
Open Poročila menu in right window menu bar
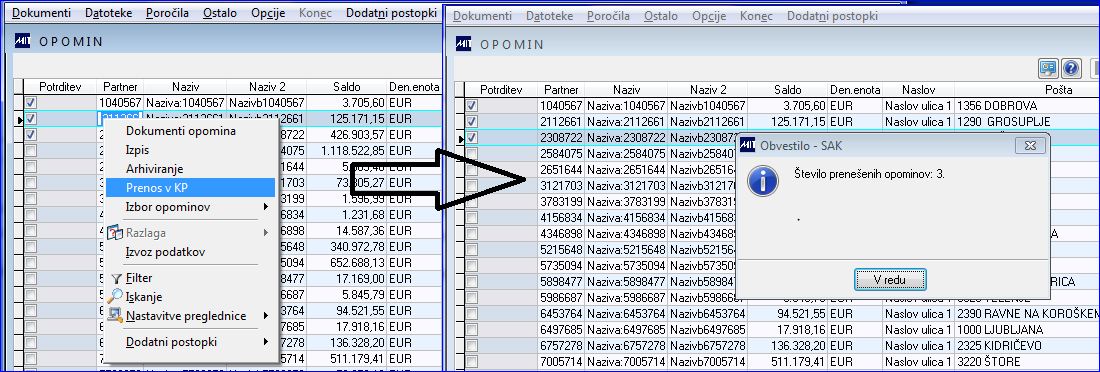coord(609,15)
